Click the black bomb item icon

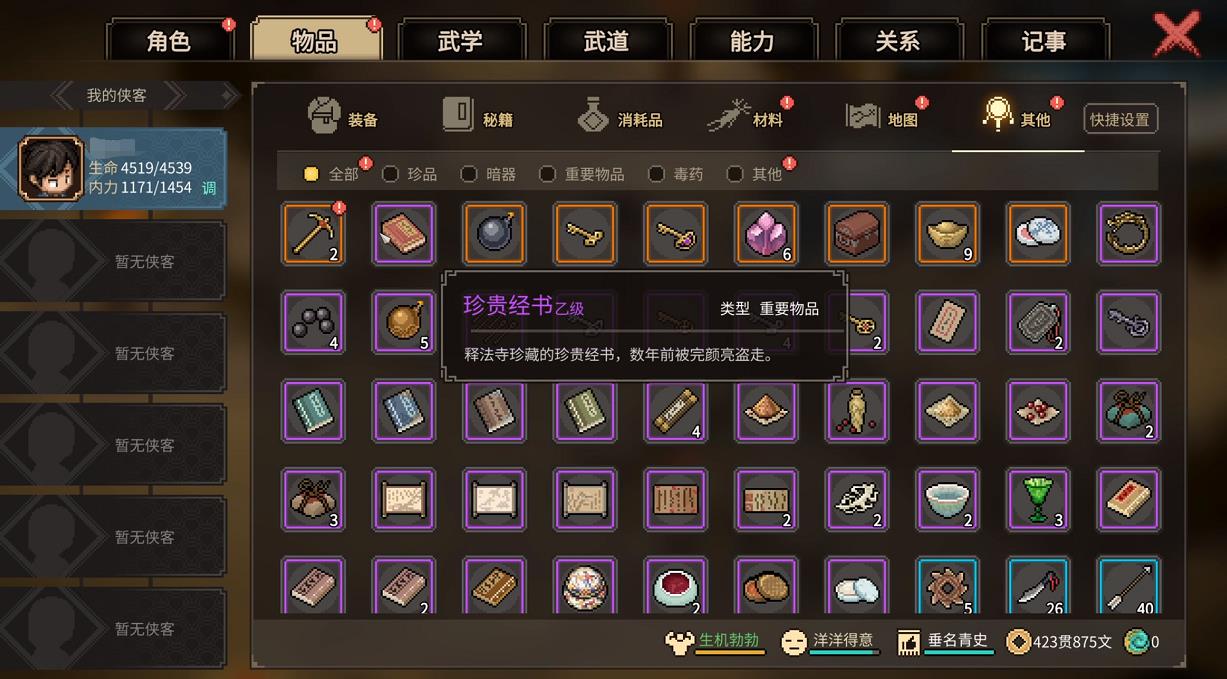(x=494, y=233)
